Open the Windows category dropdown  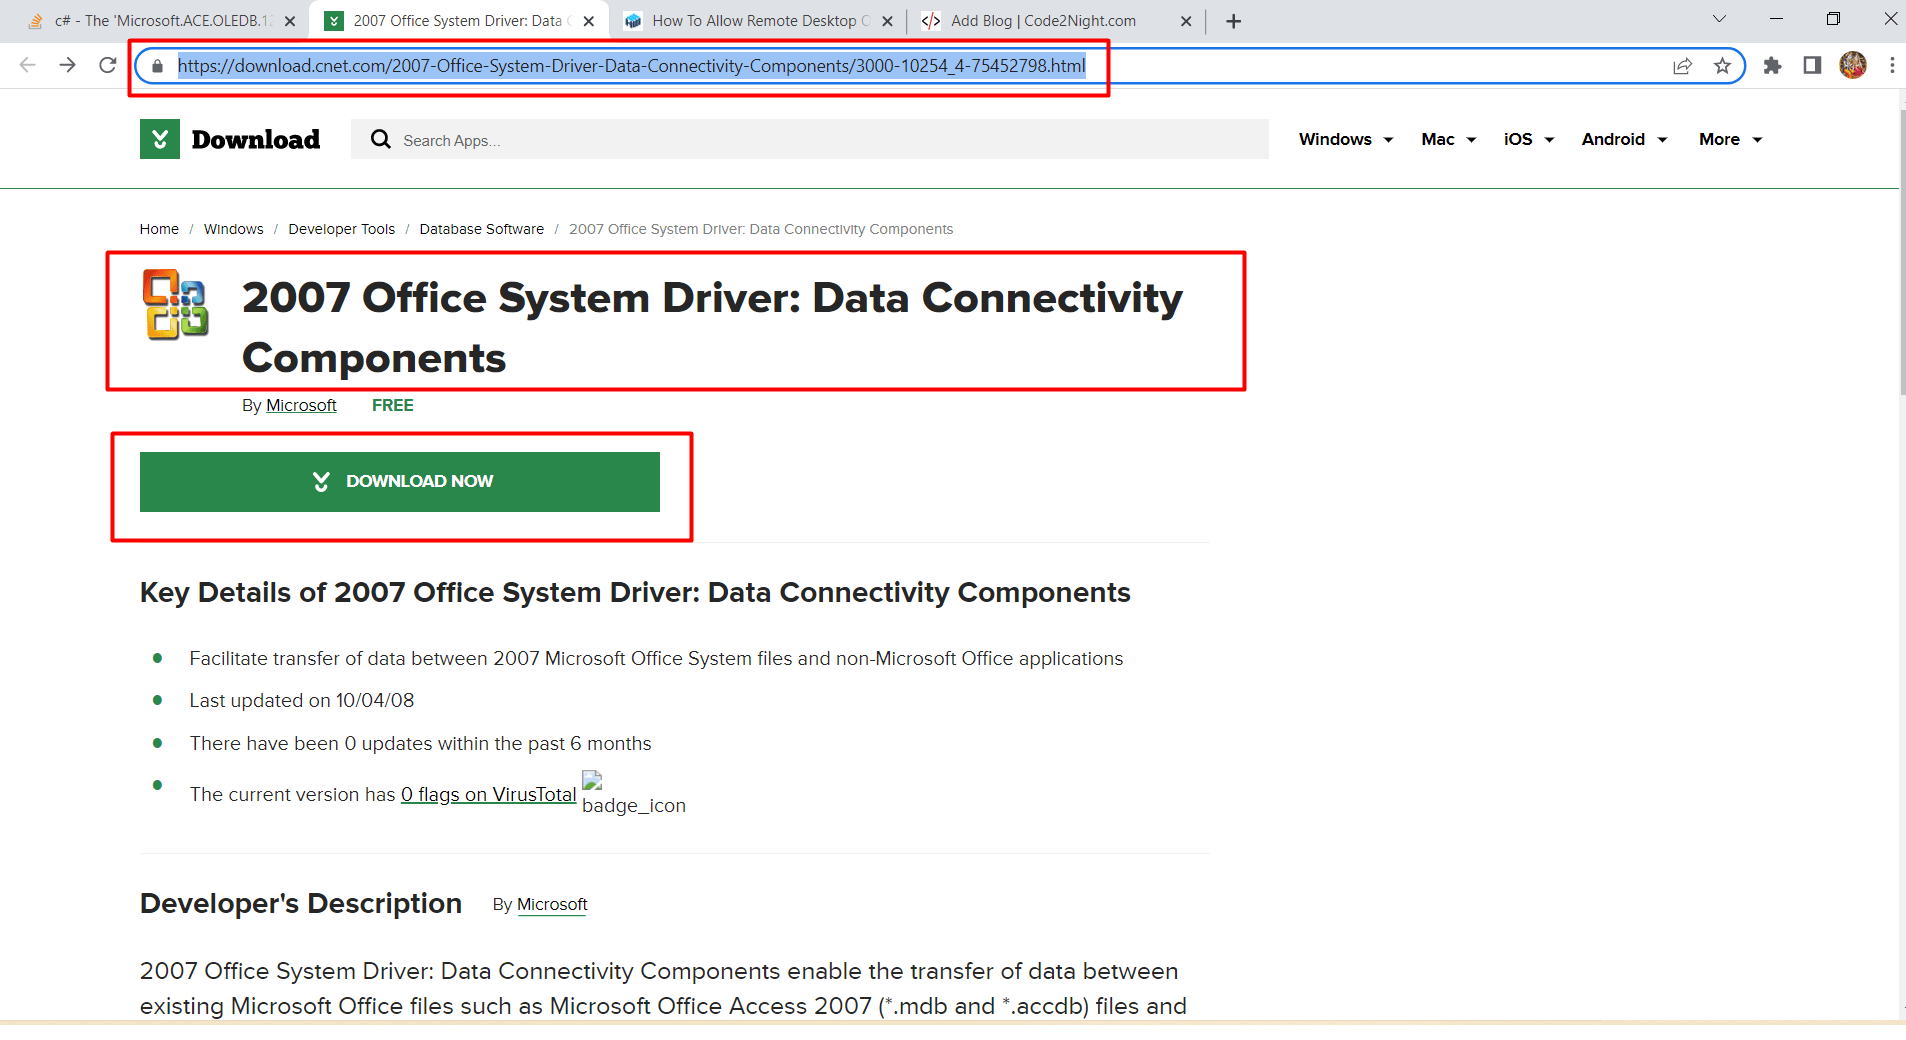pyautogui.click(x=1344, y=139)
